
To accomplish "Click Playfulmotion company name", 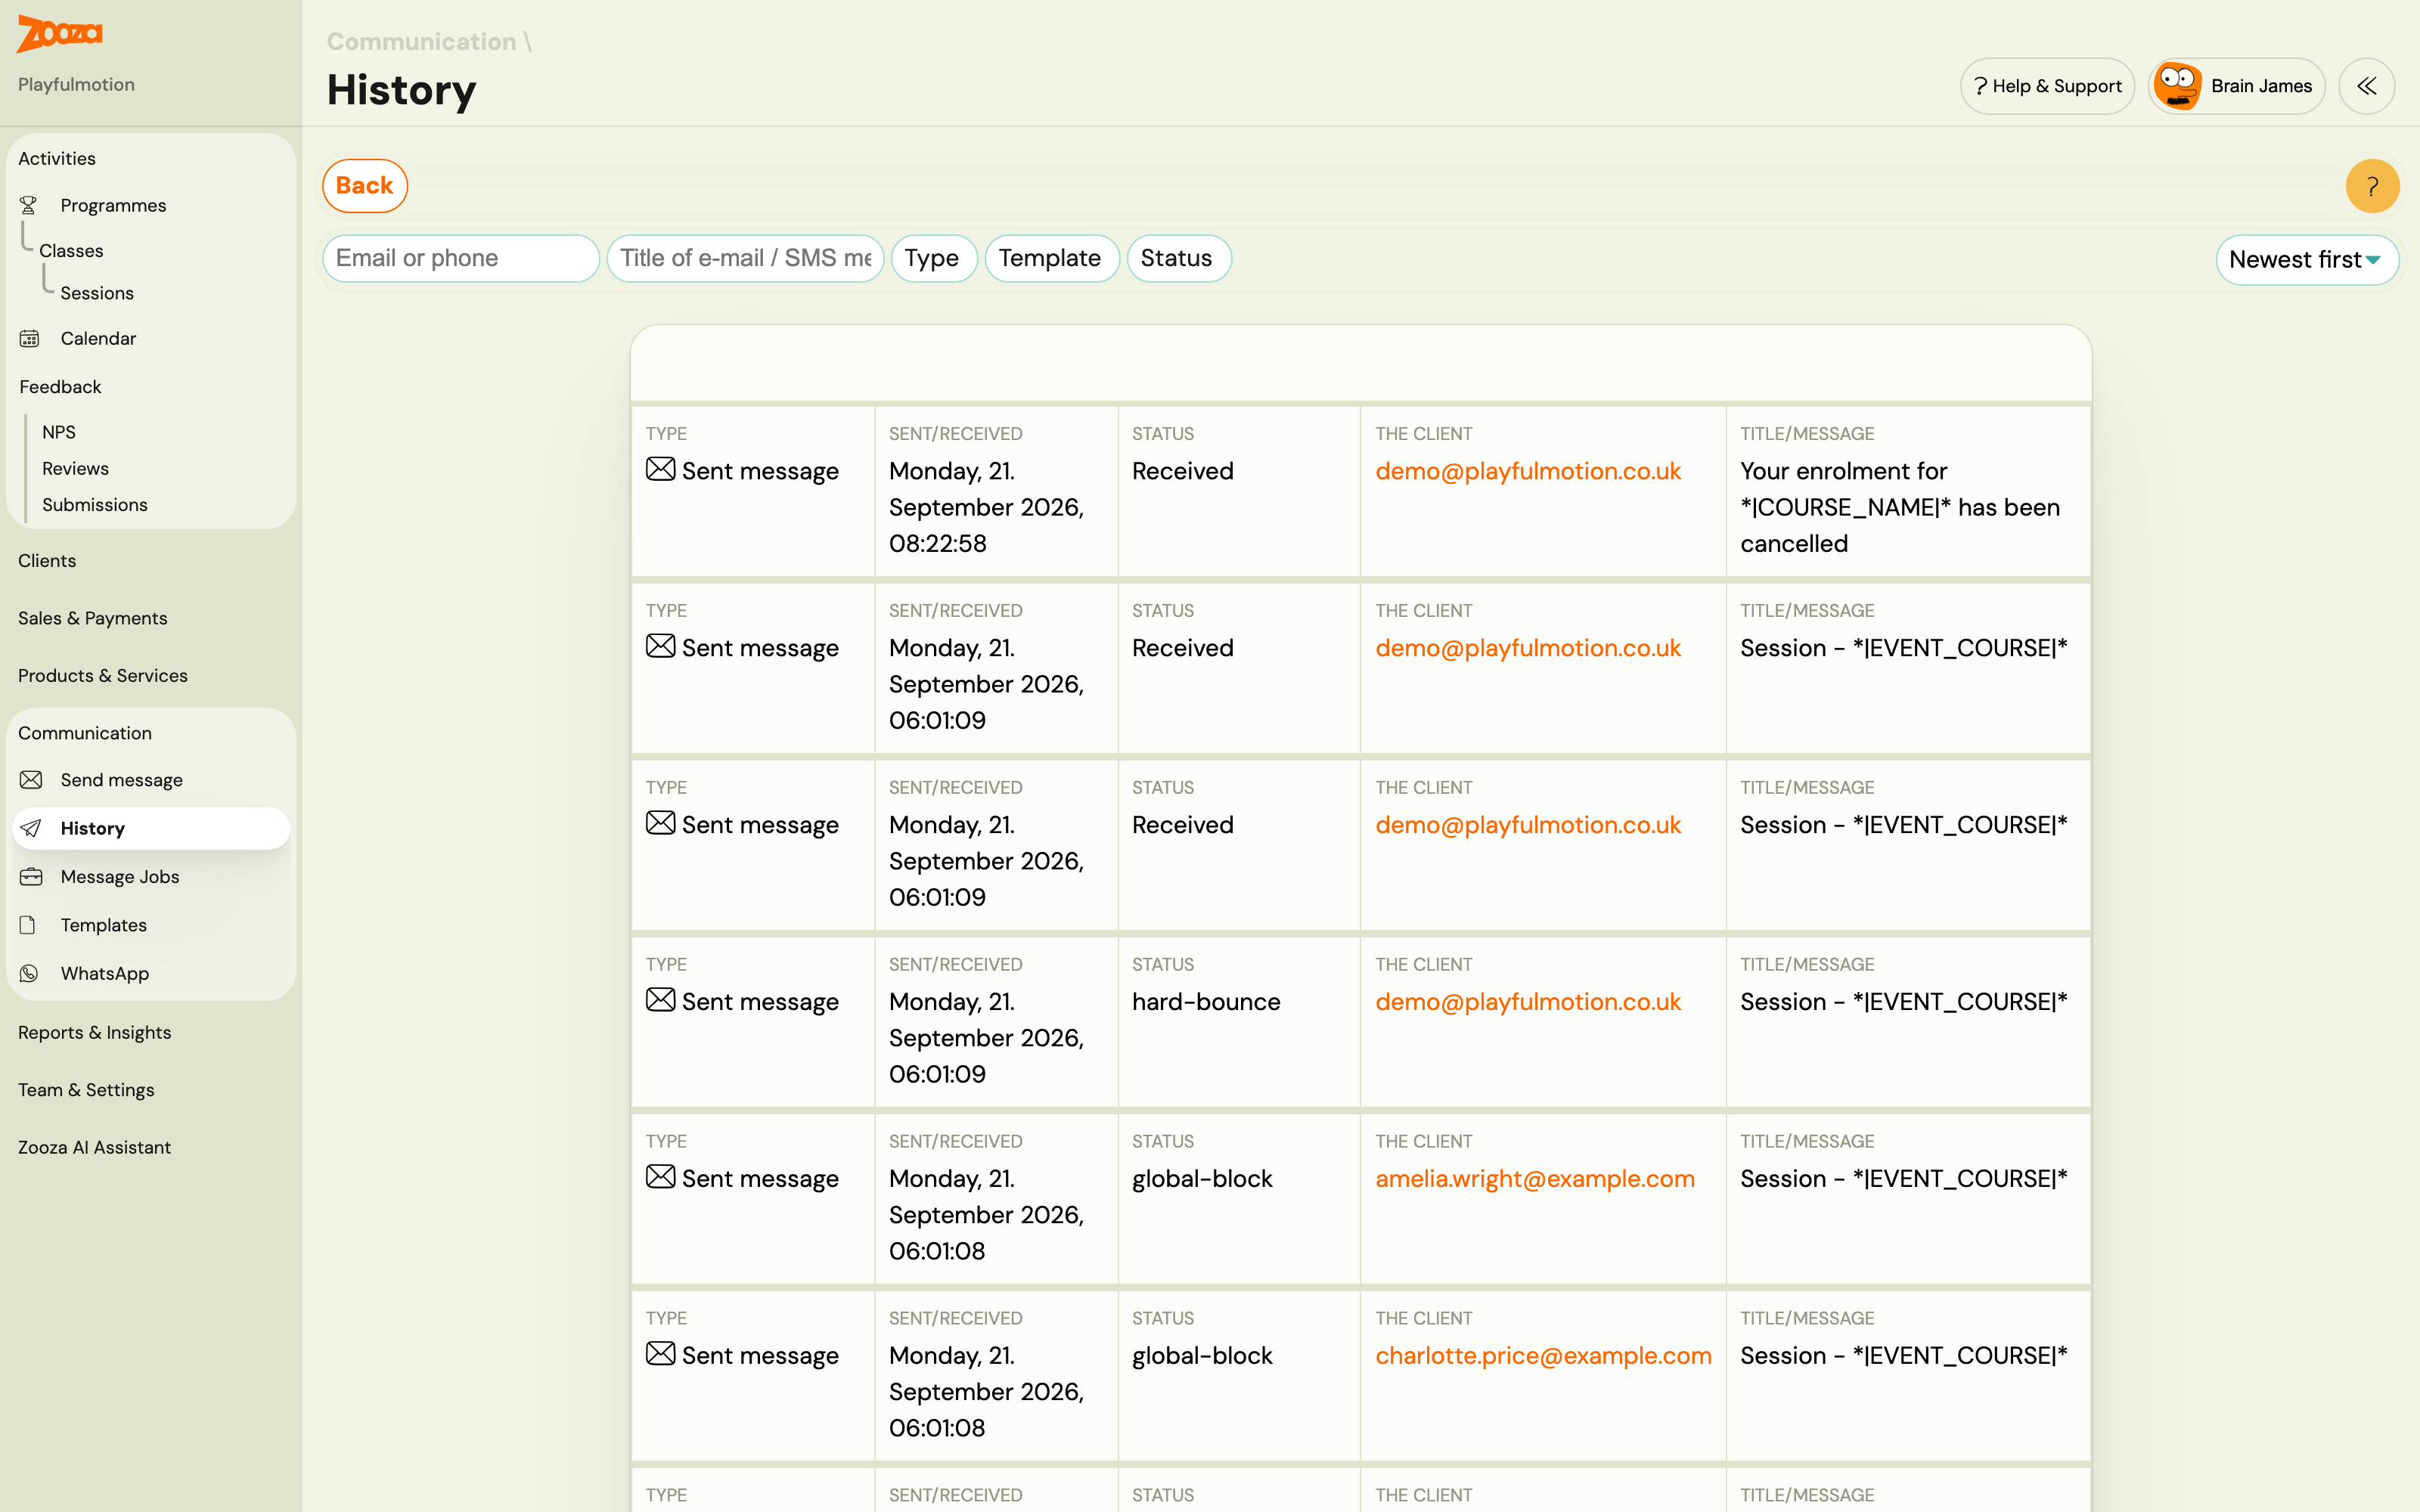I will point(76,85).
